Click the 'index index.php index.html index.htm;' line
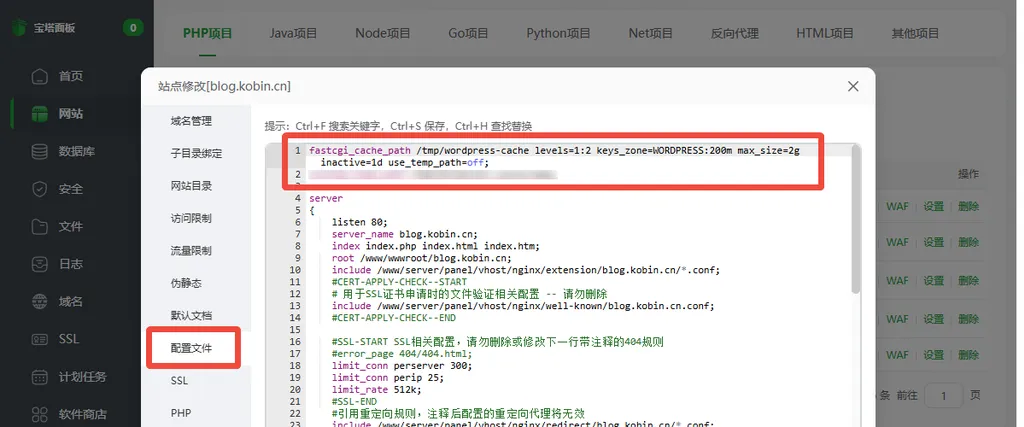 [x=436, y=246]
